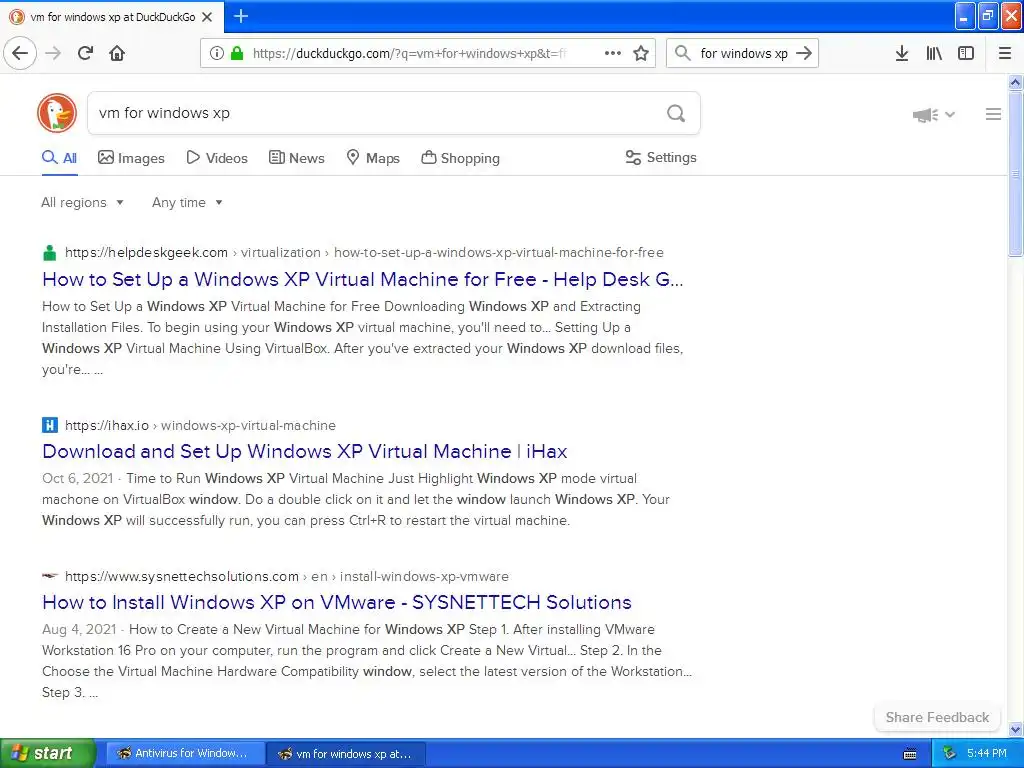
Task: Open the Downloads panel
Action: click(902, 53)
